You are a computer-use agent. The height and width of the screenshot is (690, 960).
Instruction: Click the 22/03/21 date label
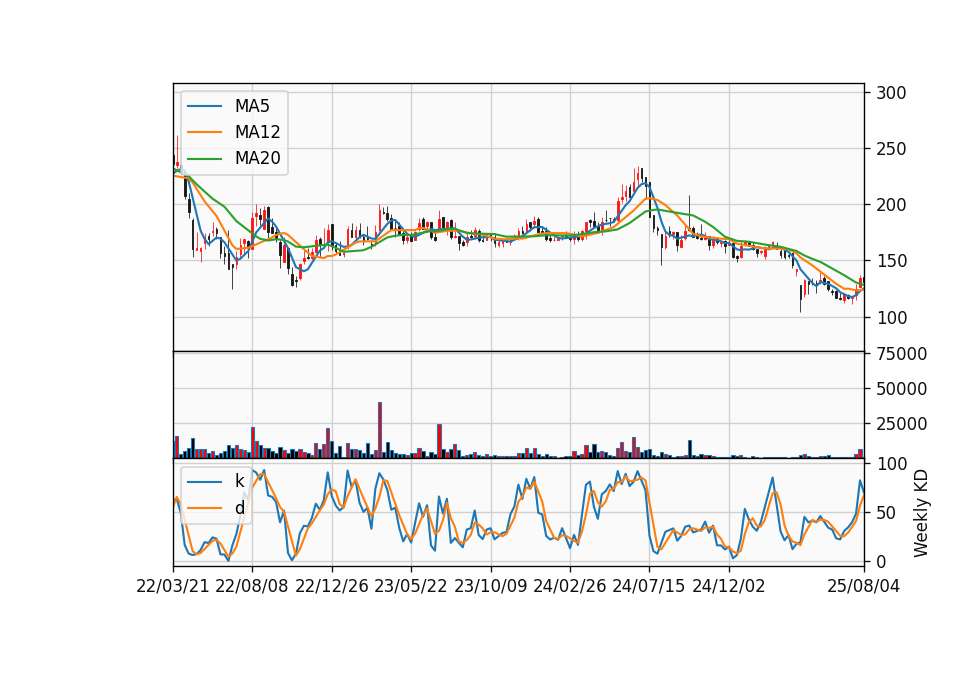173,586
